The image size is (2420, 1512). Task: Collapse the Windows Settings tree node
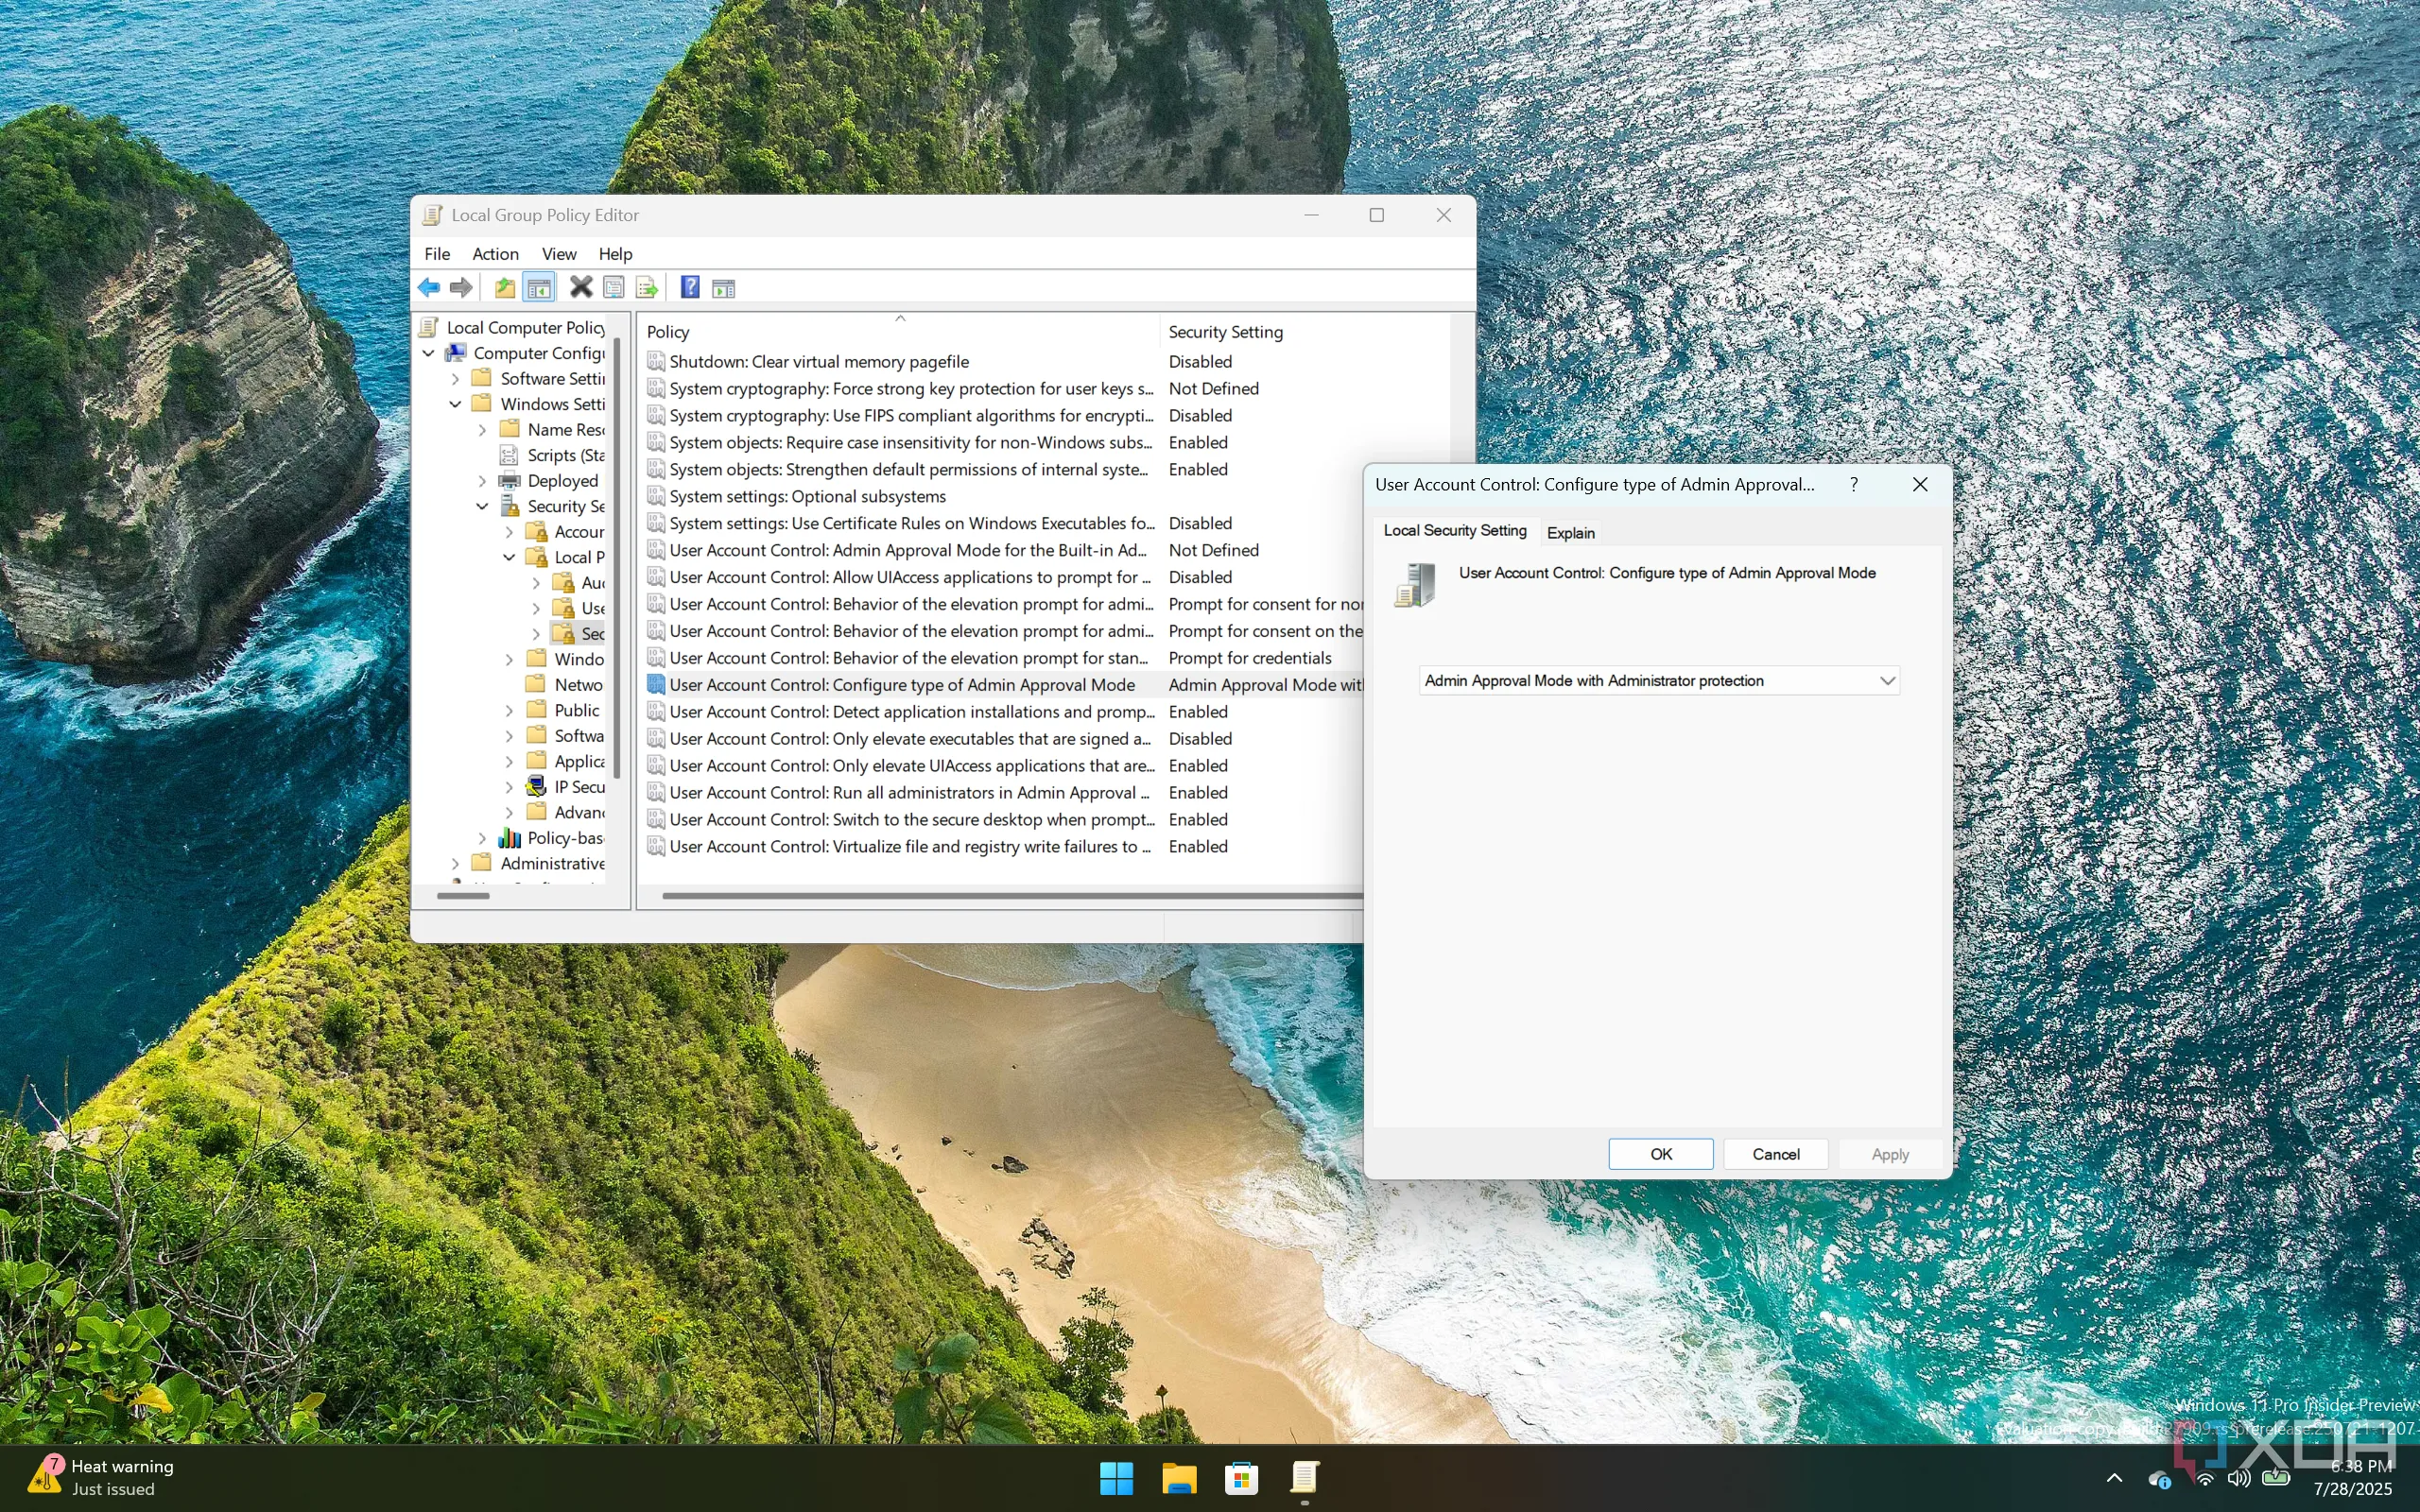point(456,404)
